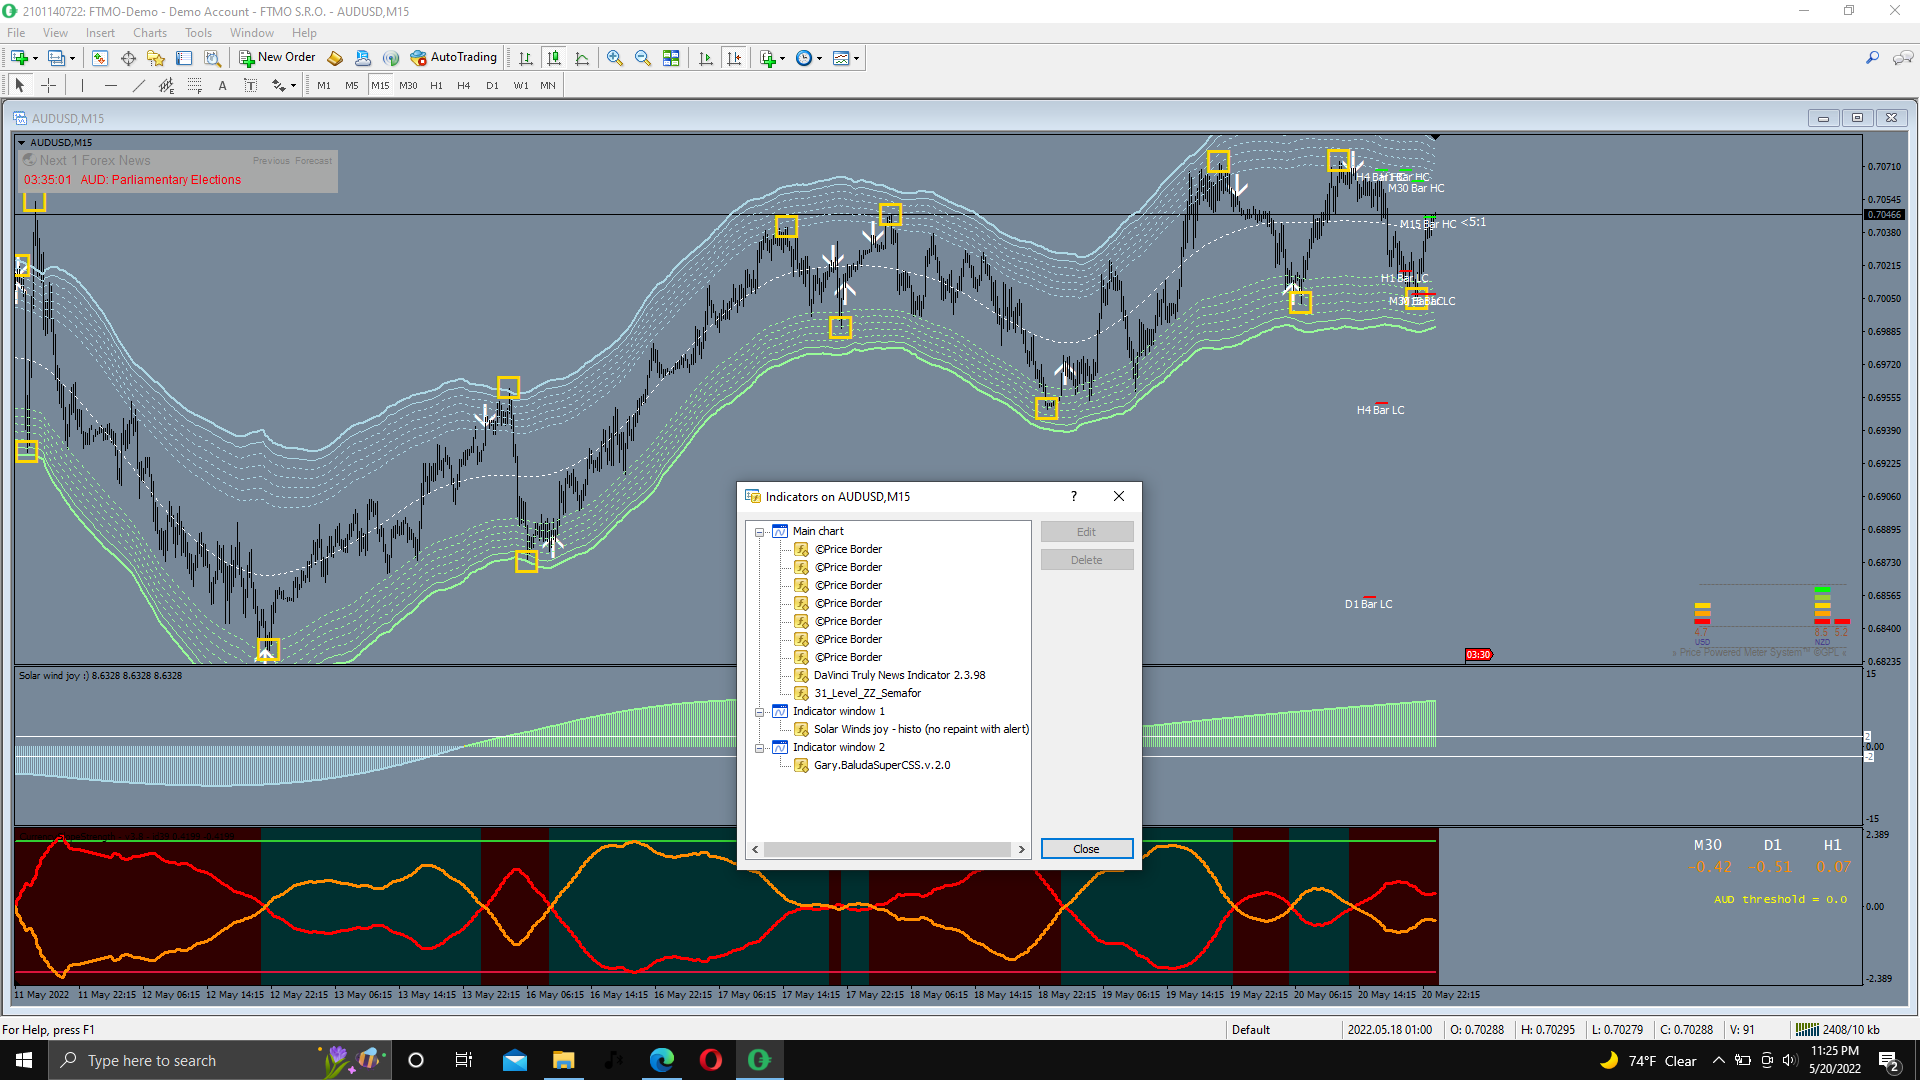
Task: Collapse the Indicator window 1 node
Action: (x=759, y=712)
